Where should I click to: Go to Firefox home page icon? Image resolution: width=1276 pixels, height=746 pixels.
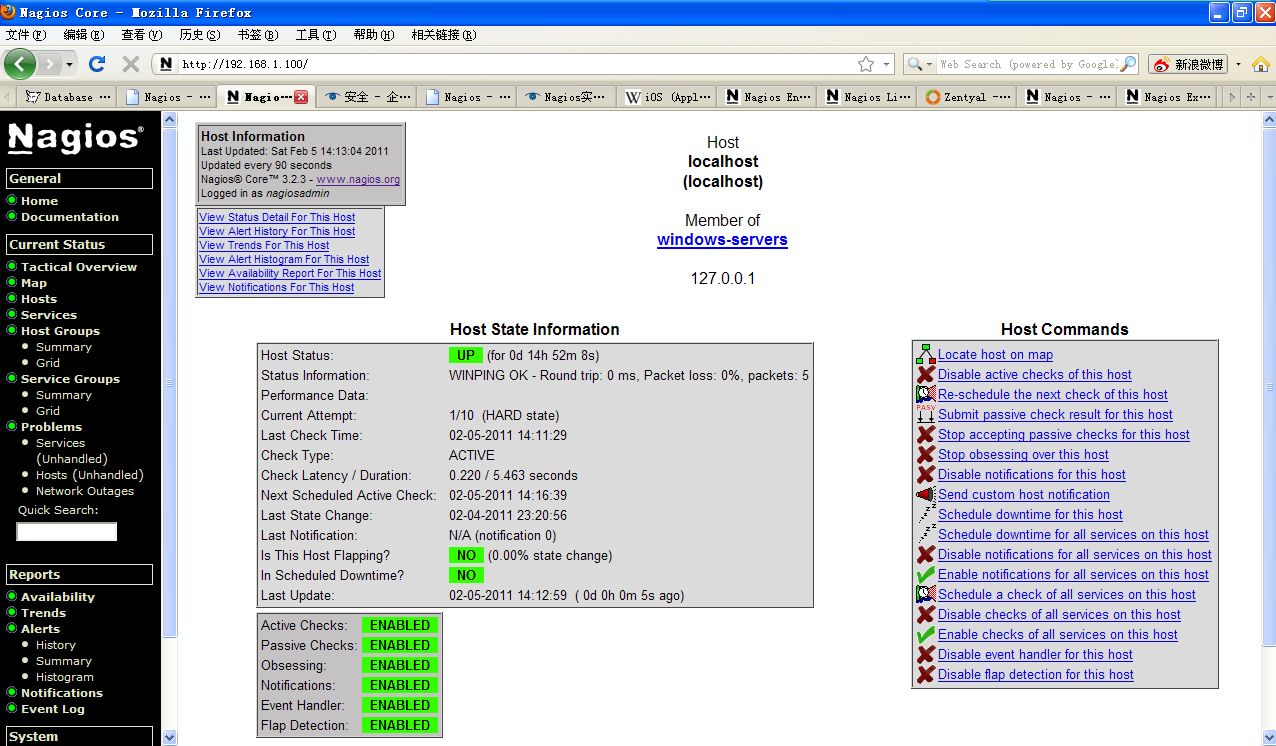[1260, 64]
